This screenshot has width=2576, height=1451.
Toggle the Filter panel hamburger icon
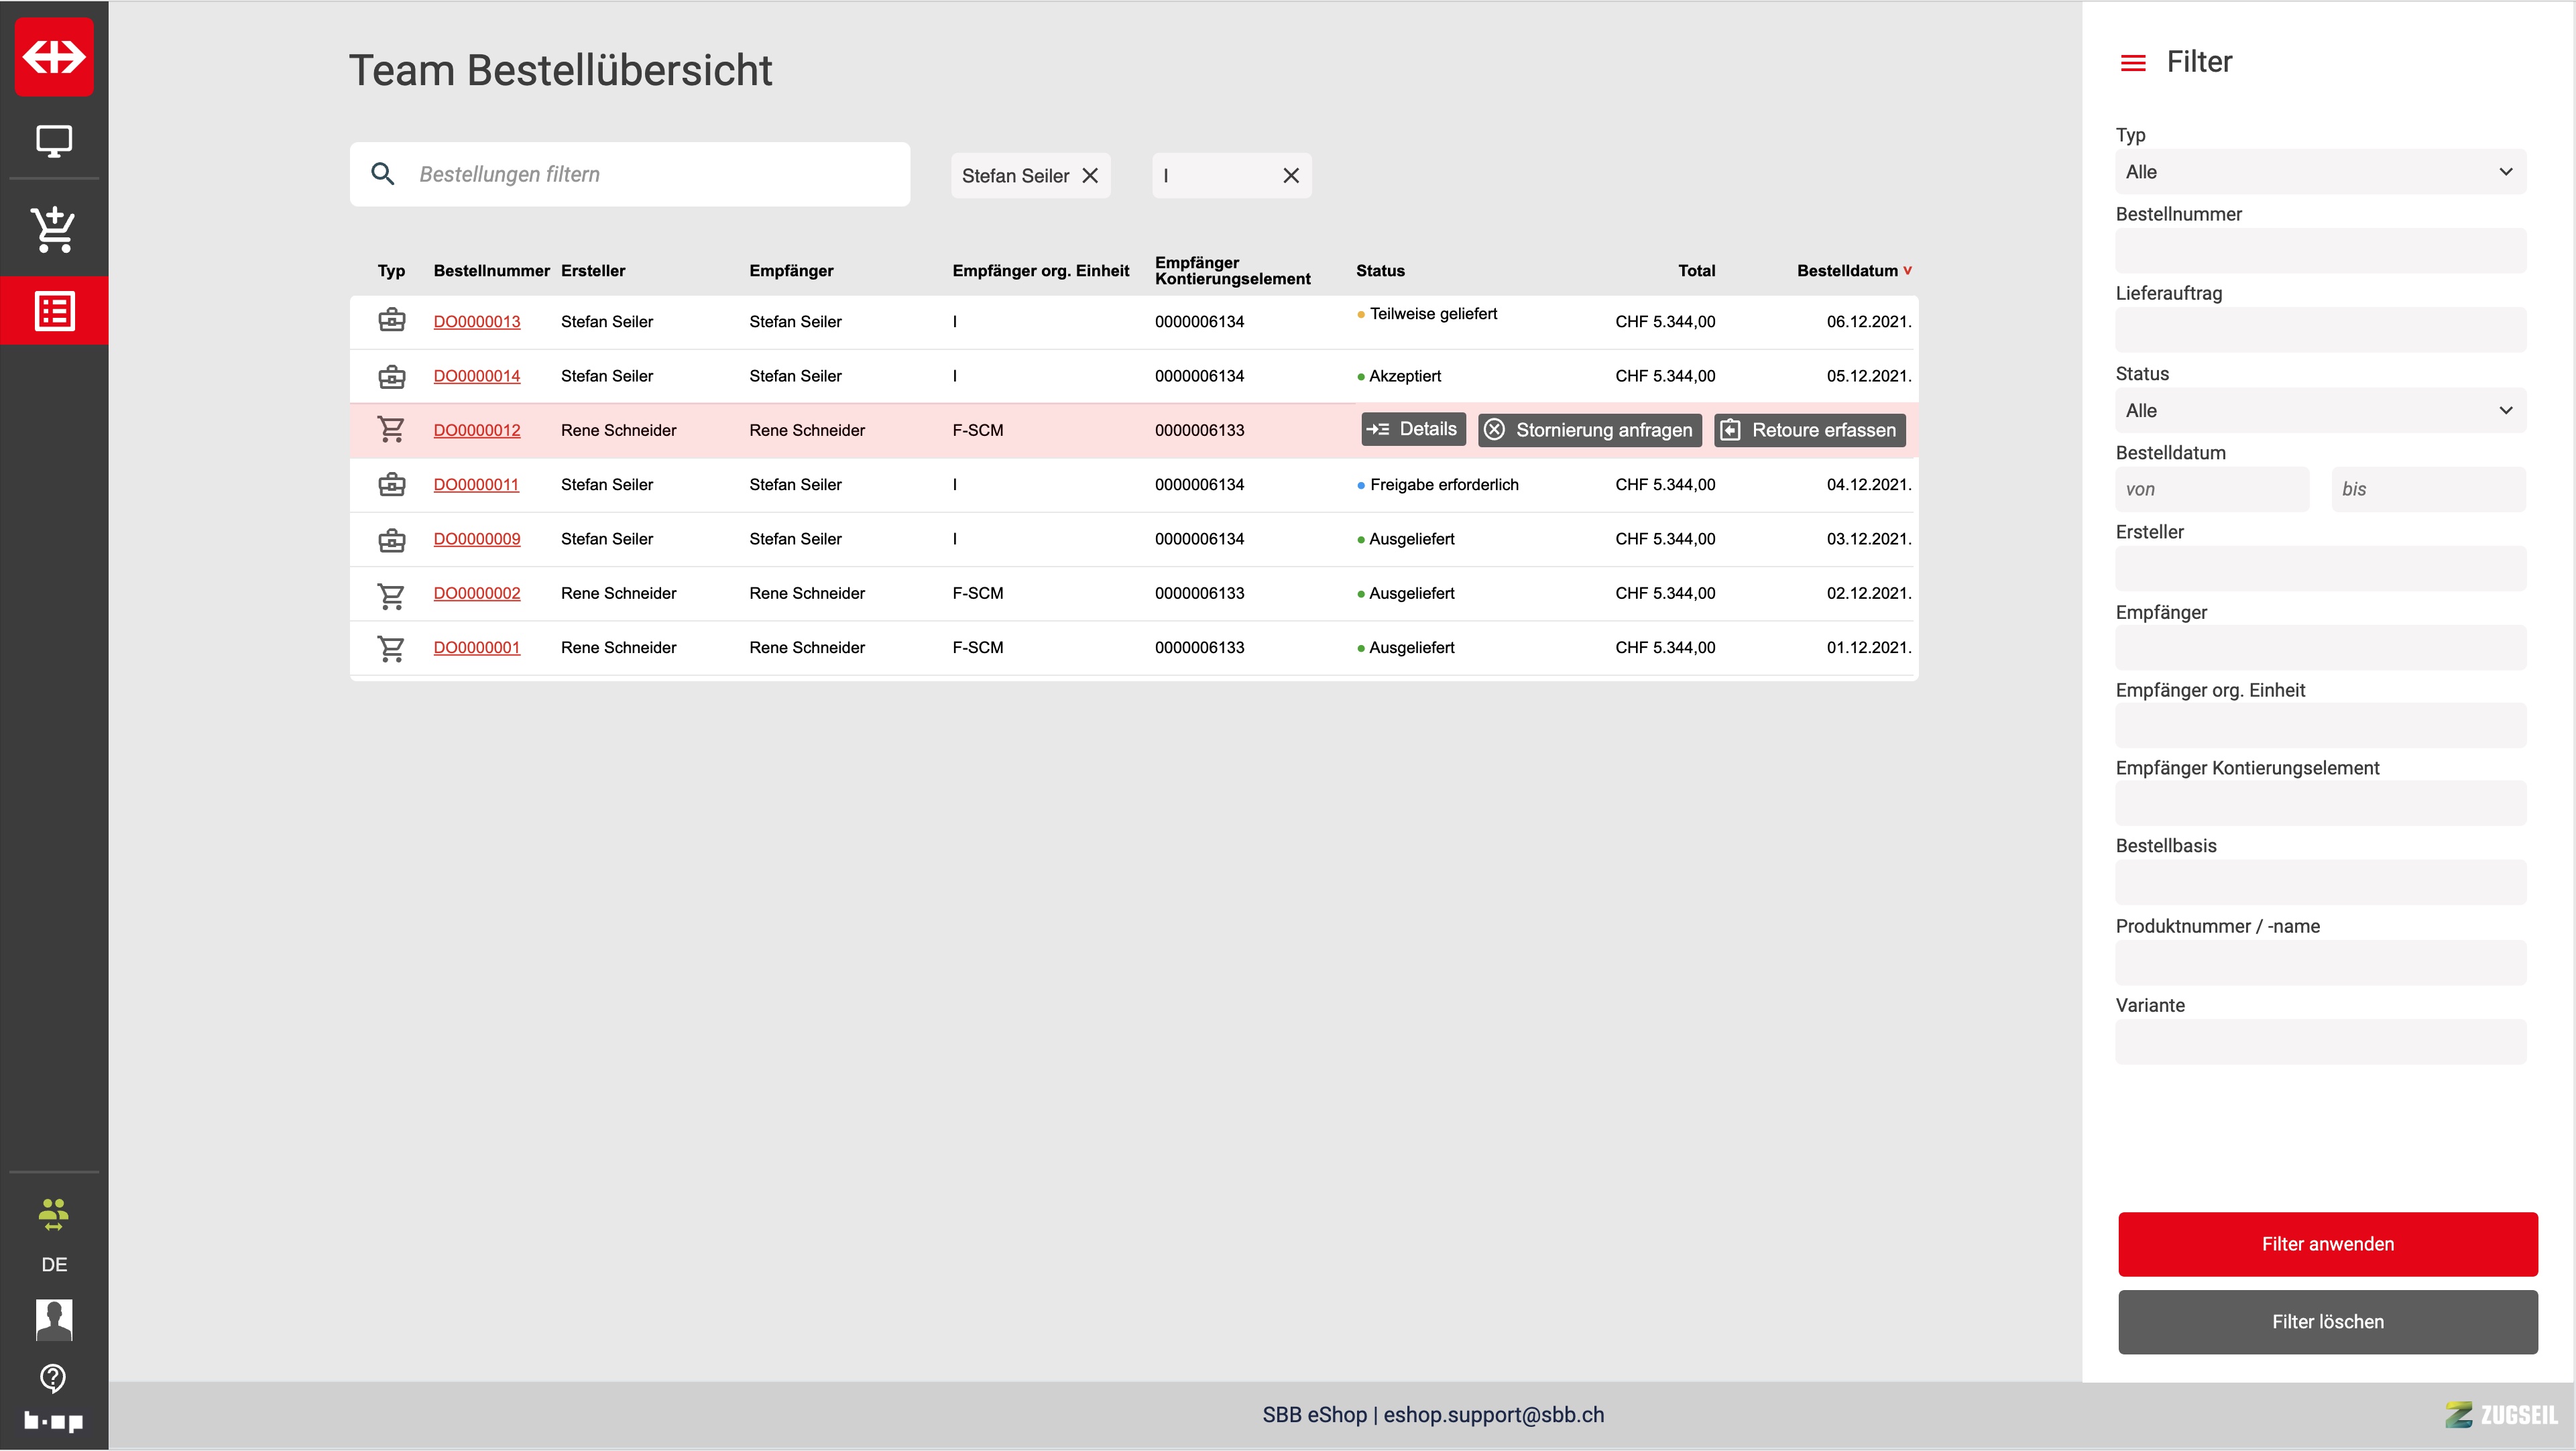click(2132, 63)
